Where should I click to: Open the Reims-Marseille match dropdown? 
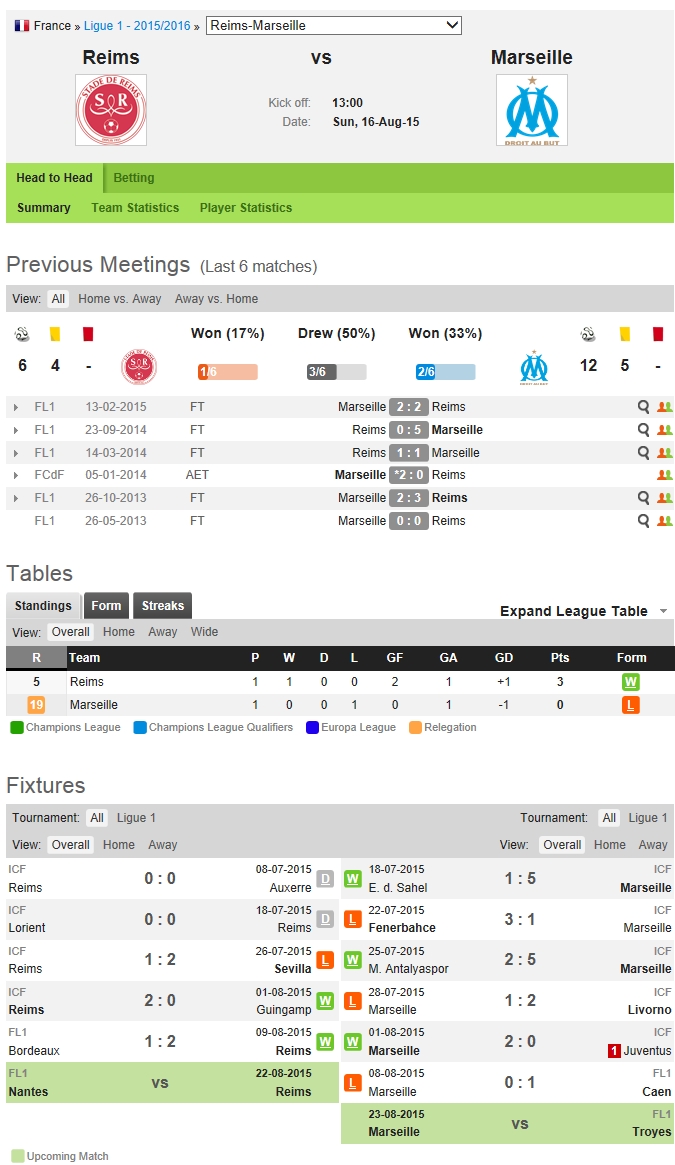pyautogui.click(x=334, y=25)
